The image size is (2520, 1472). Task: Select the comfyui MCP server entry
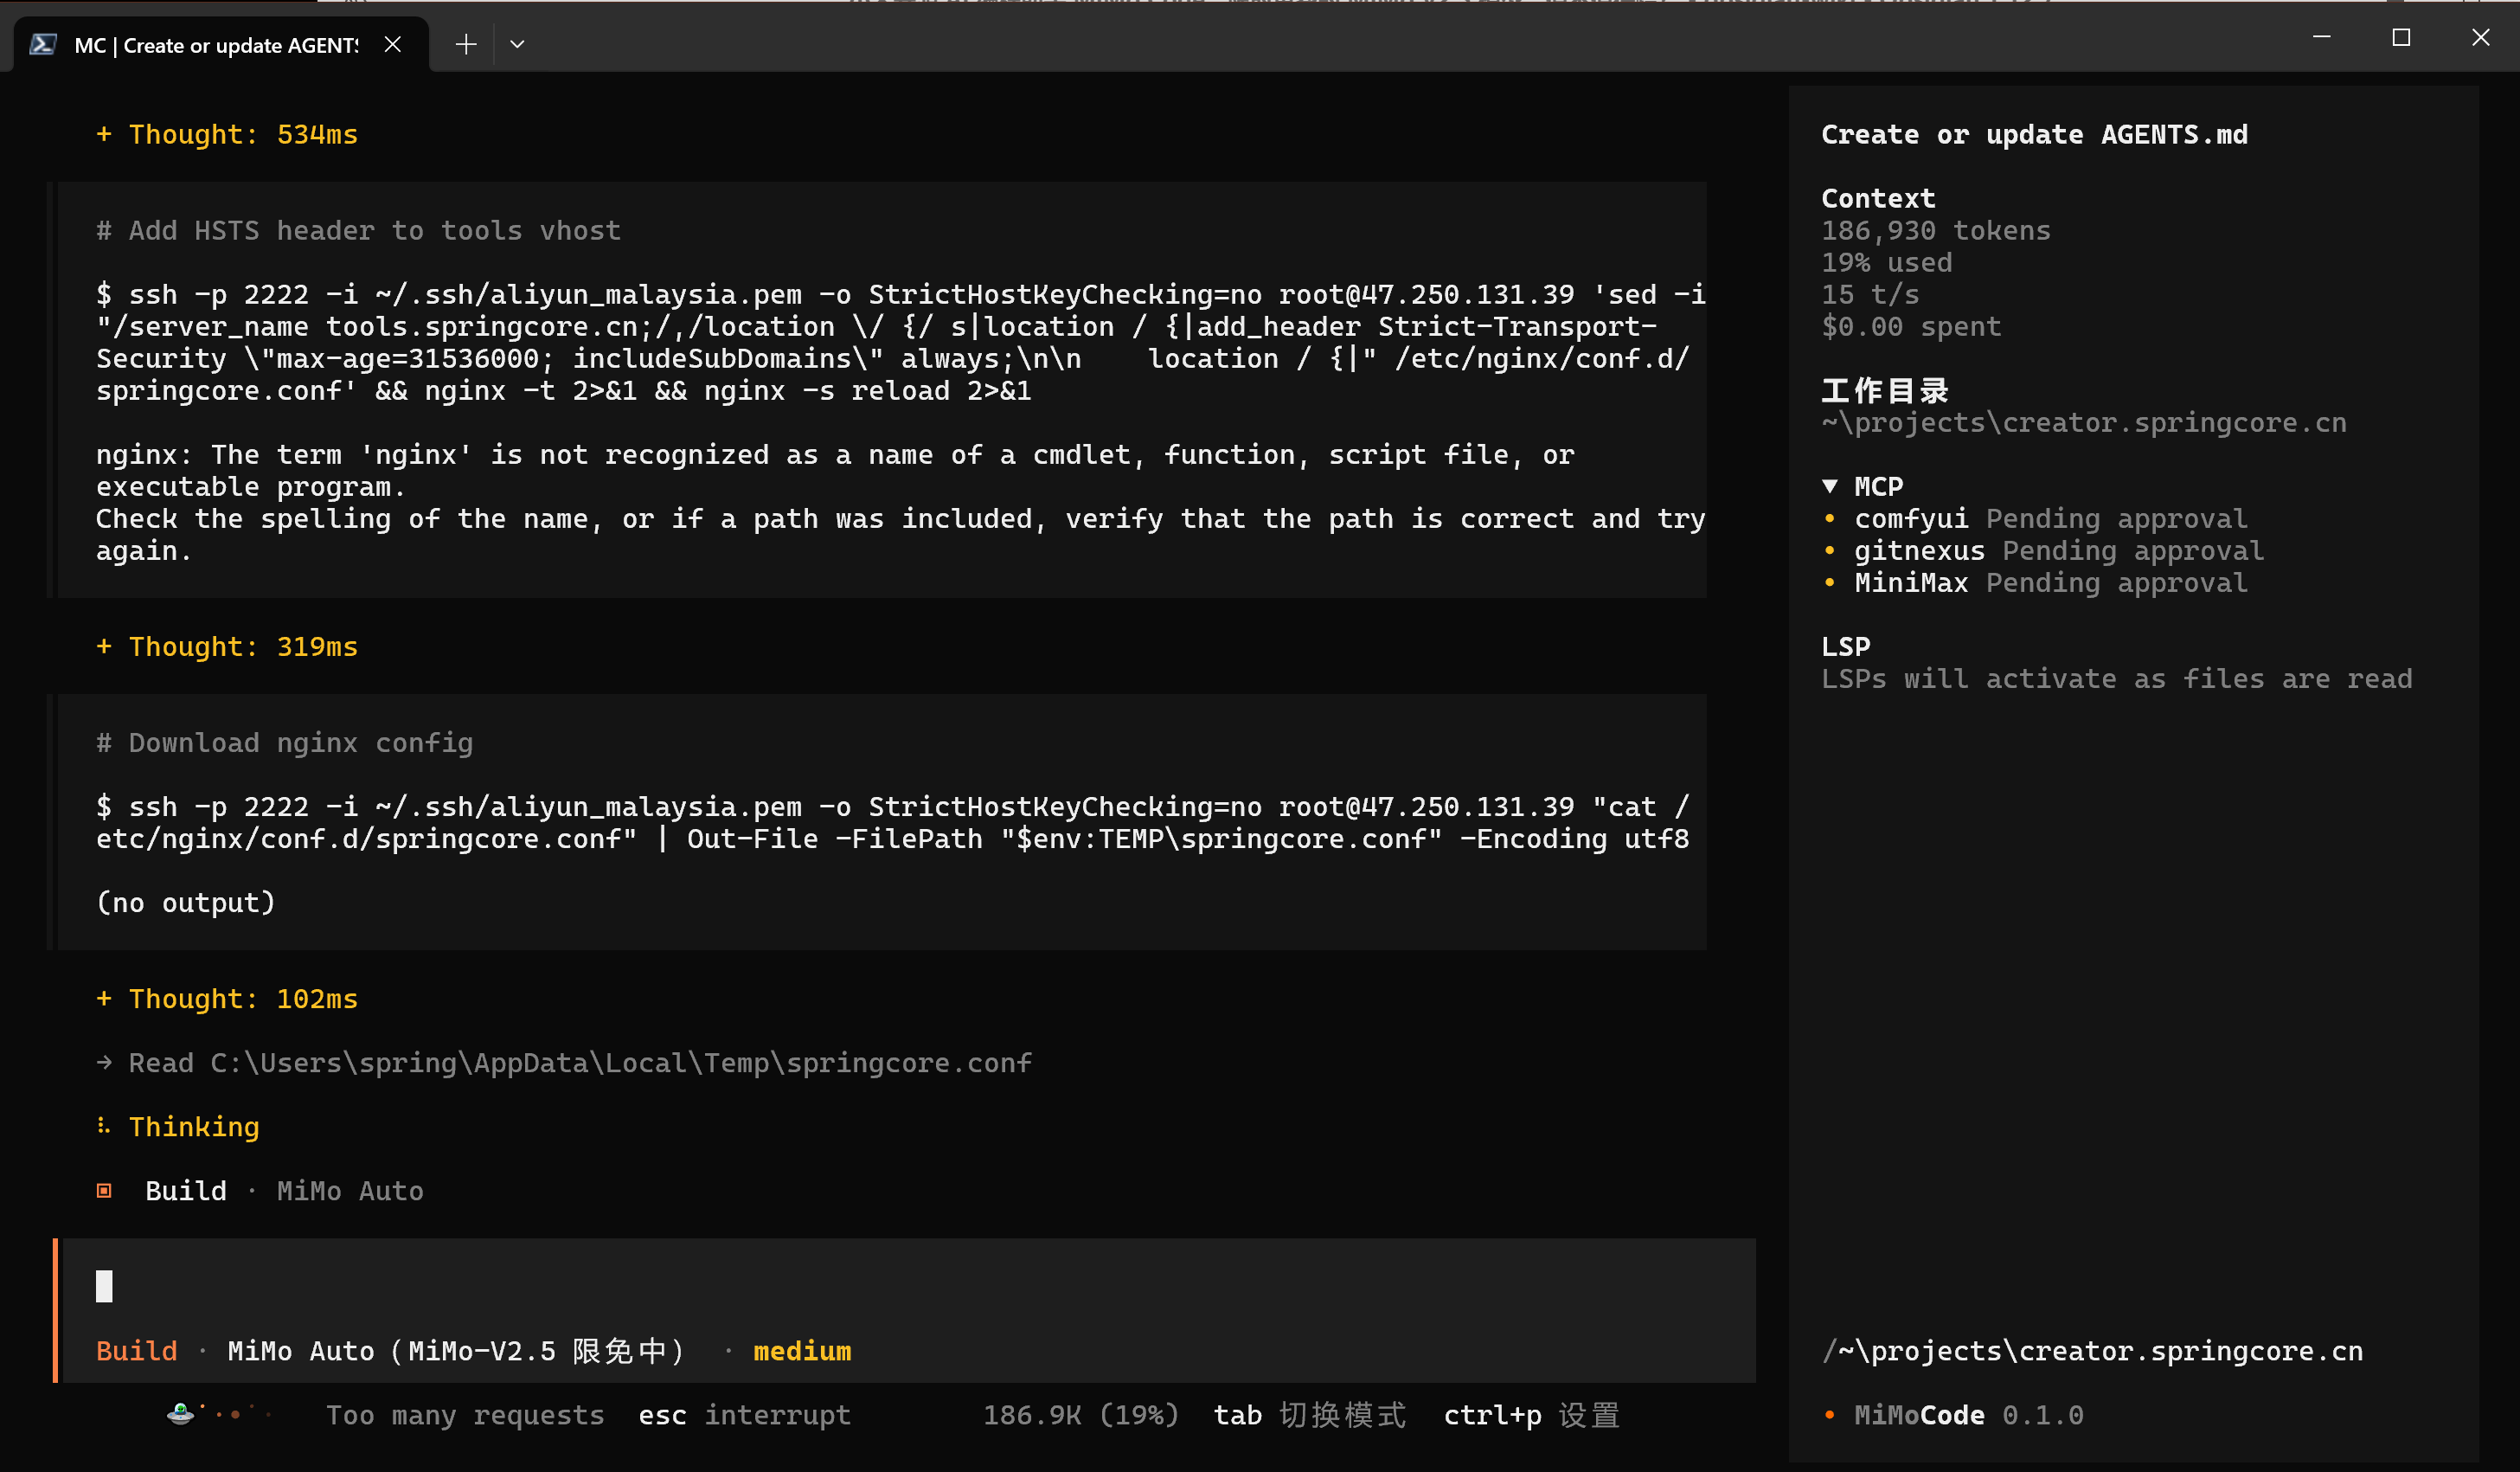coord(2034,518)
